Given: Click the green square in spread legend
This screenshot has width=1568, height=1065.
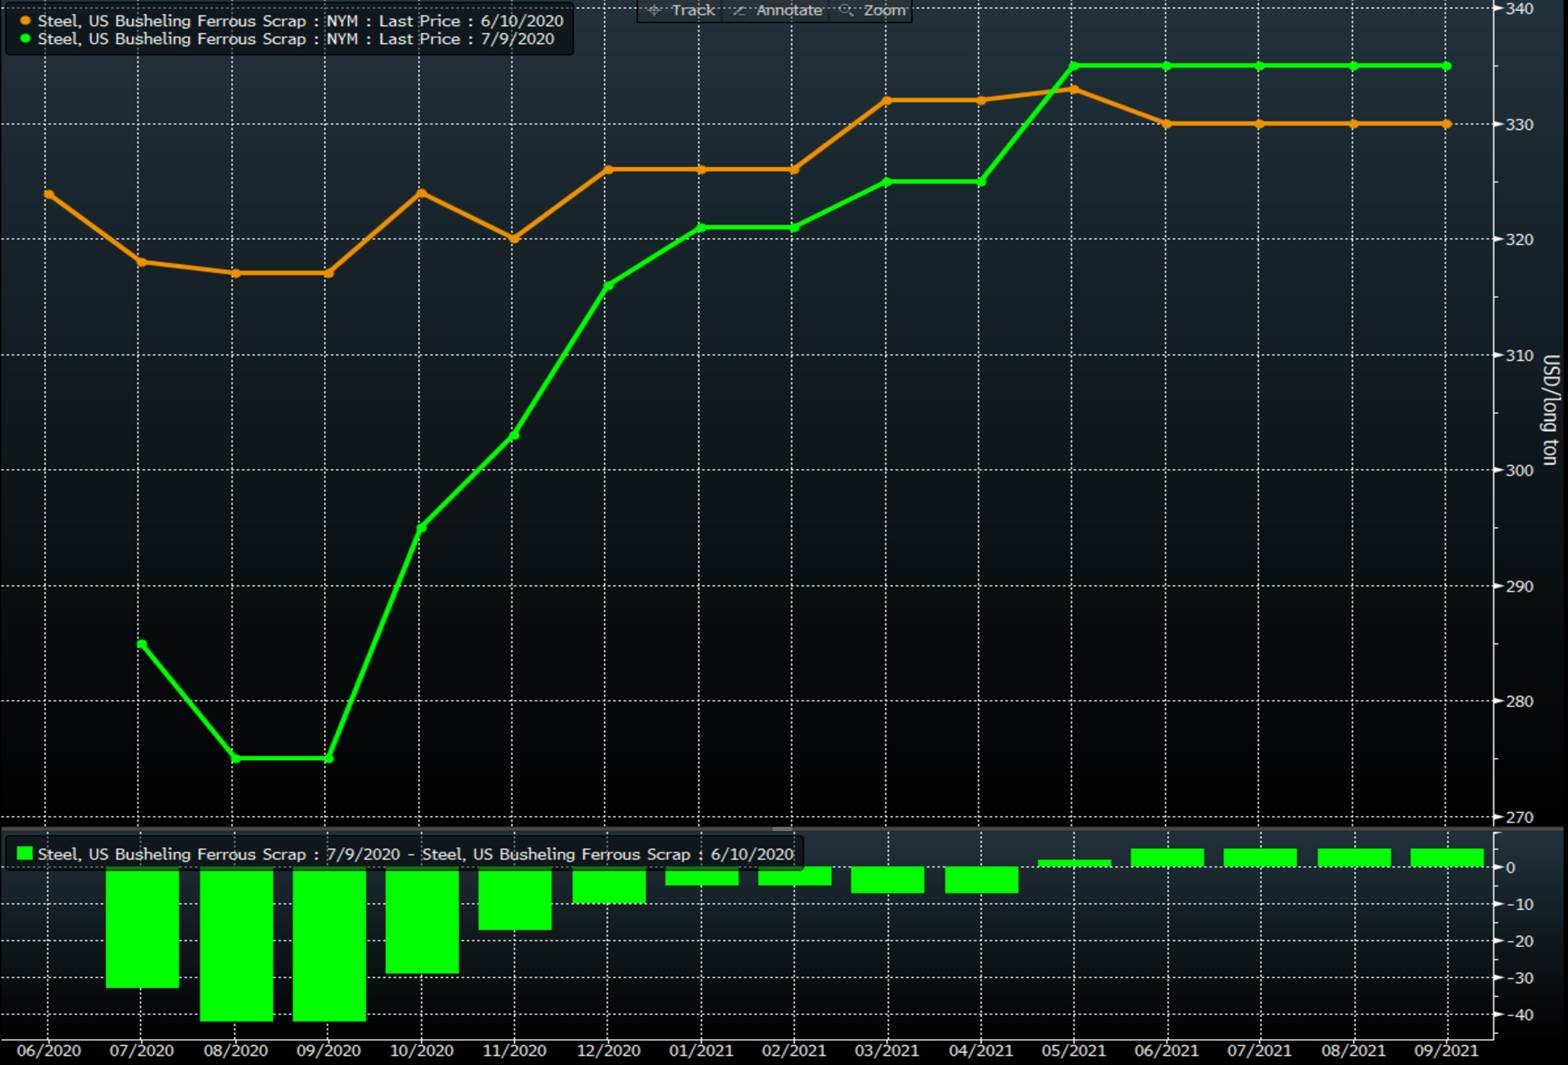Looking at the screenshot, I should 25,854.
